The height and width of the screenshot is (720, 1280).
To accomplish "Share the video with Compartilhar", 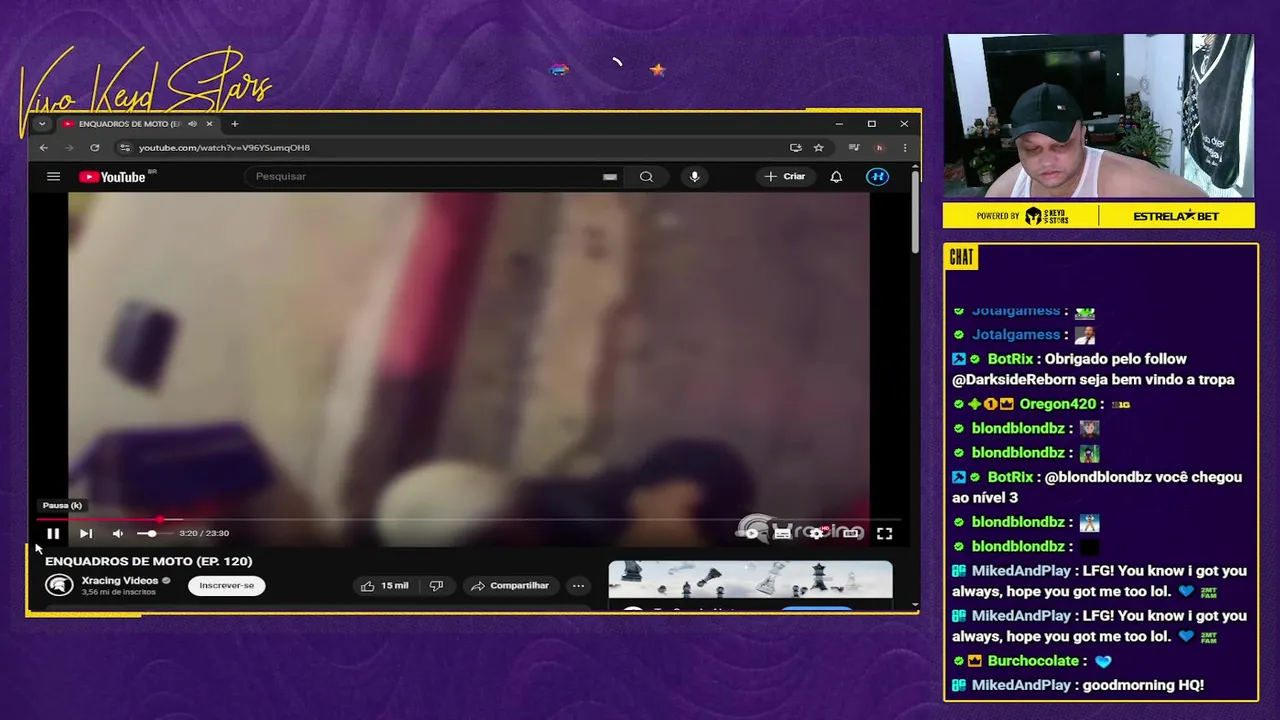I will (510, 585).
